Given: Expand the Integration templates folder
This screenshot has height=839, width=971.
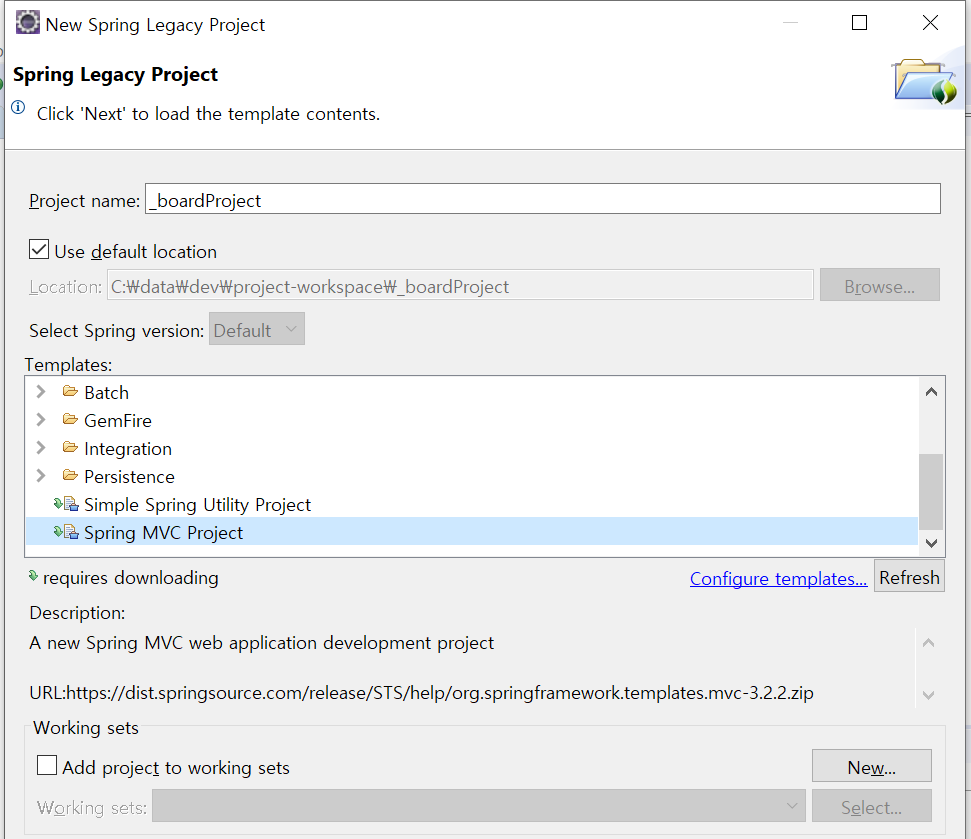Looking at the screenshot, I should [41, 448].
